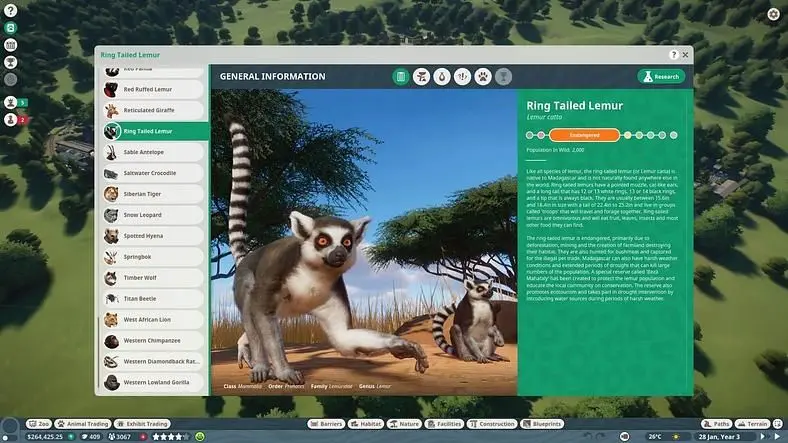Image resolution: width=788 pixels, height=443 pixels.
Task: Open the Zoopedia help question mark
Action: (x=673, y=55)
